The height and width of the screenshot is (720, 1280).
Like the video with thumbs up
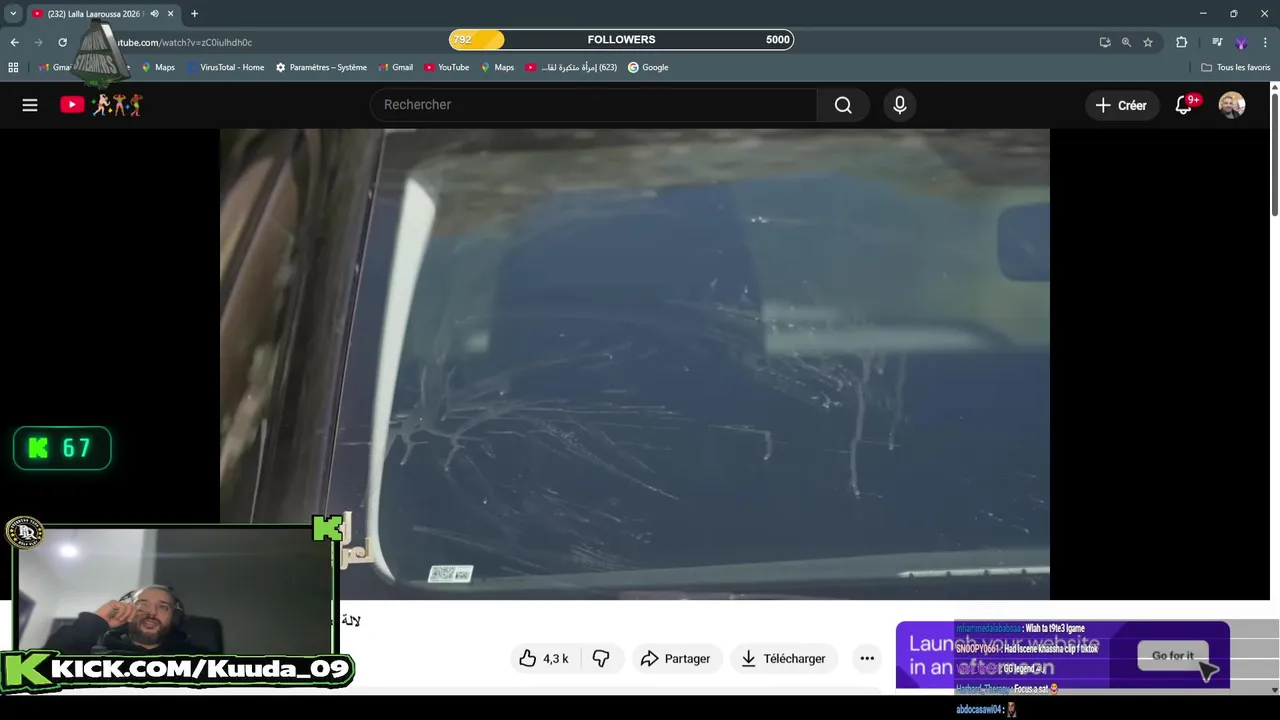pyautogui.click(x=543, y=658)
